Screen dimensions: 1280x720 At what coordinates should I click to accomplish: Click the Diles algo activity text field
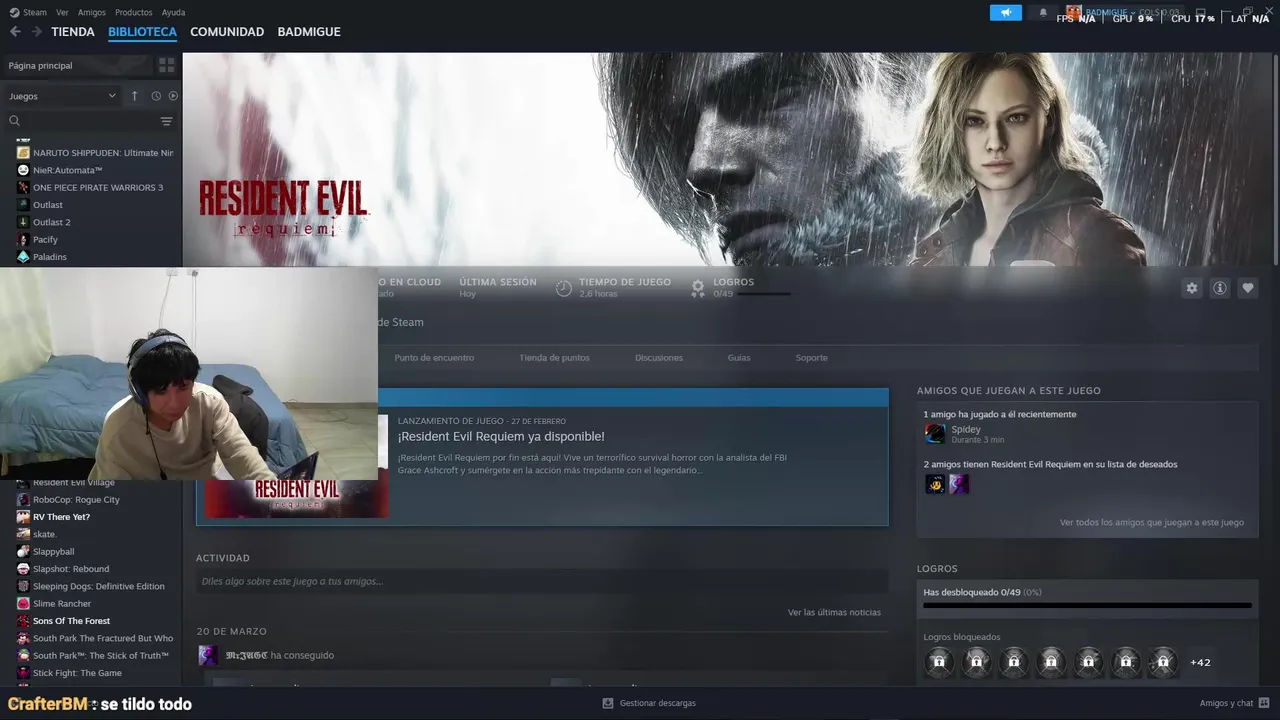(x=542, y=581)
